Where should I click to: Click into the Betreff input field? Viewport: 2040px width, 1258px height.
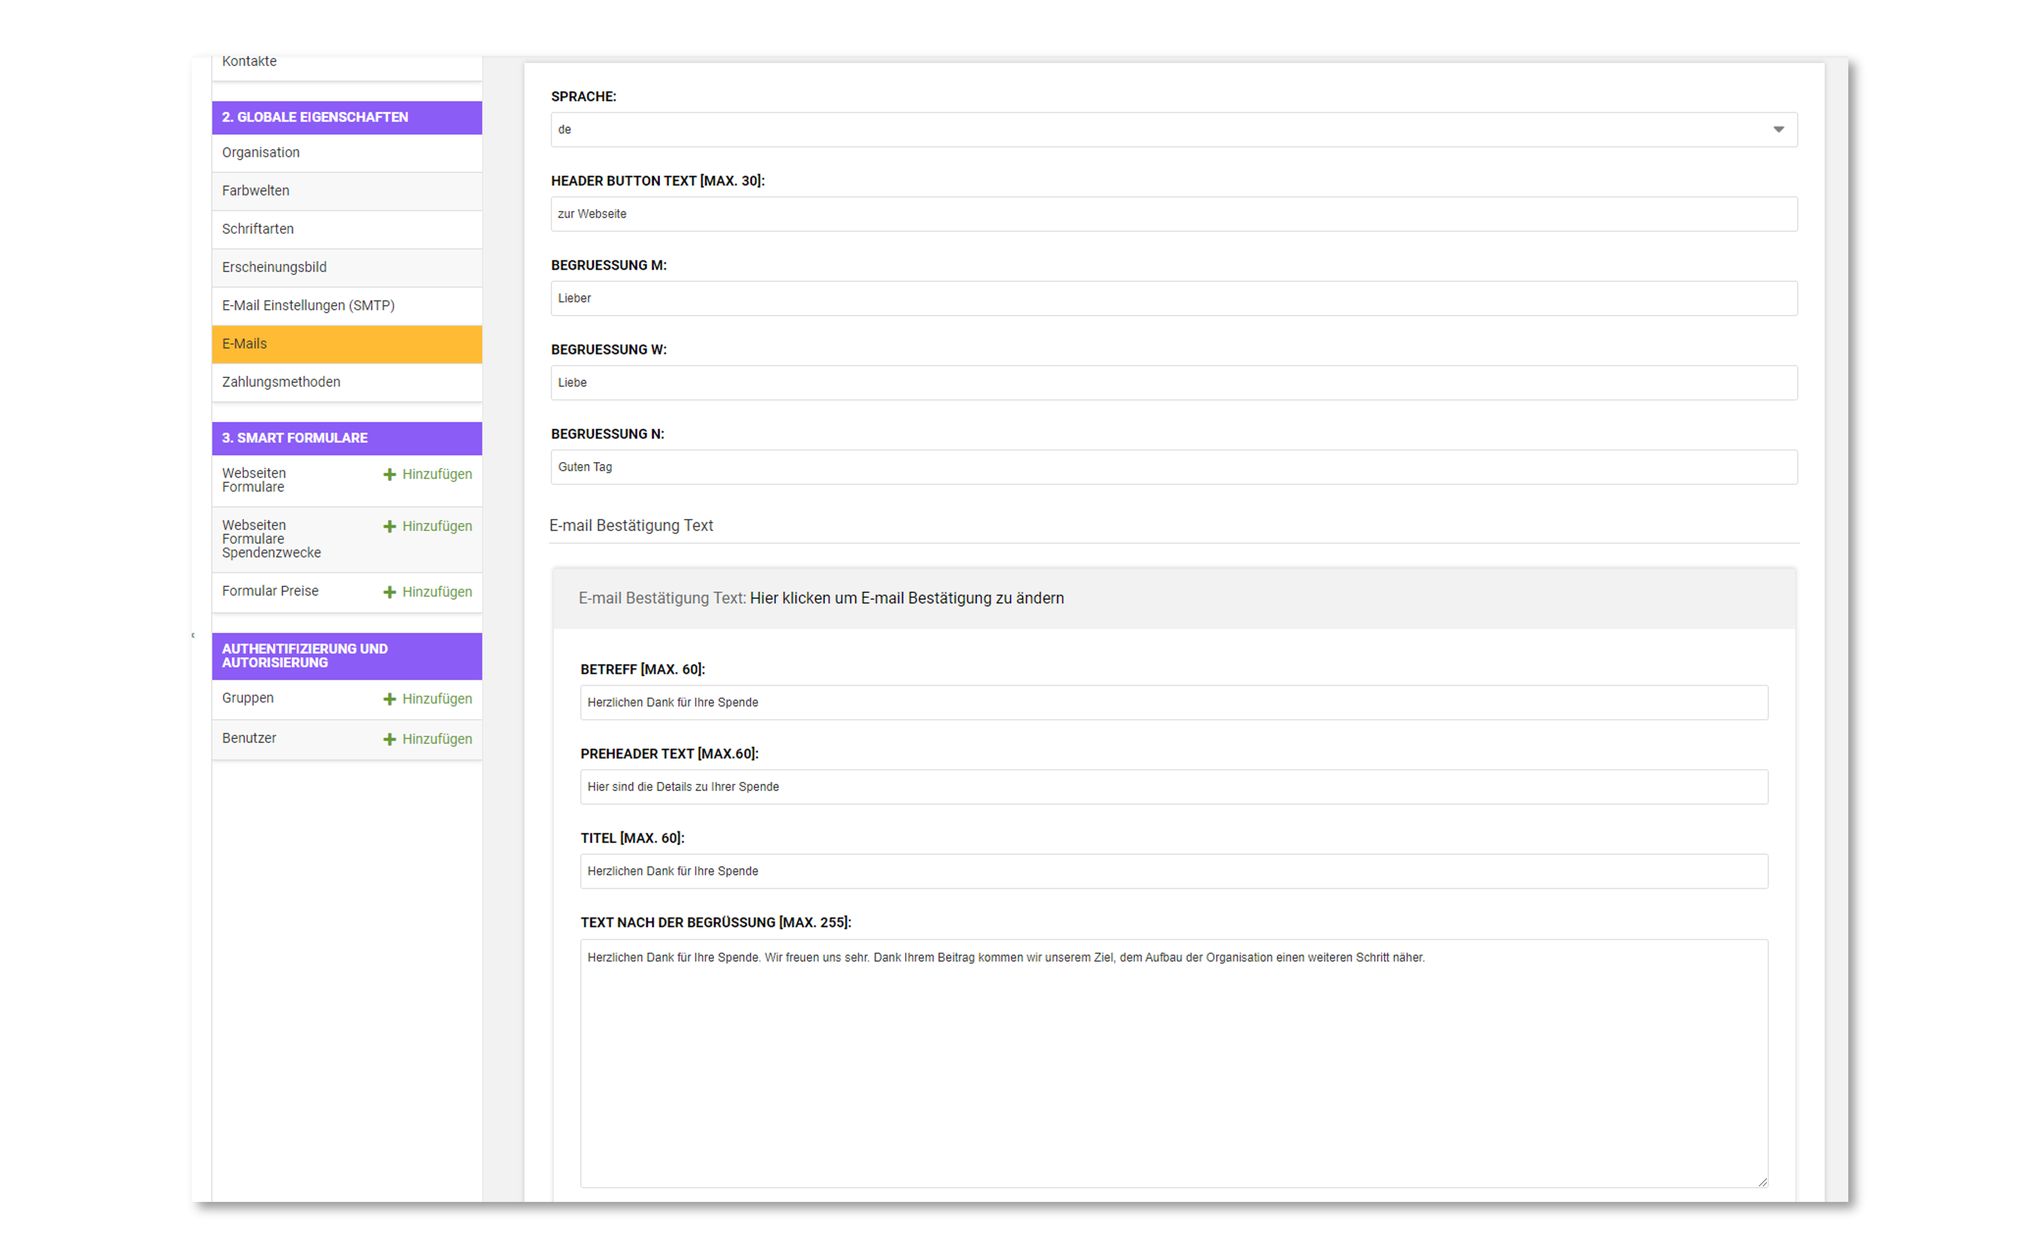coord(1173,703)
